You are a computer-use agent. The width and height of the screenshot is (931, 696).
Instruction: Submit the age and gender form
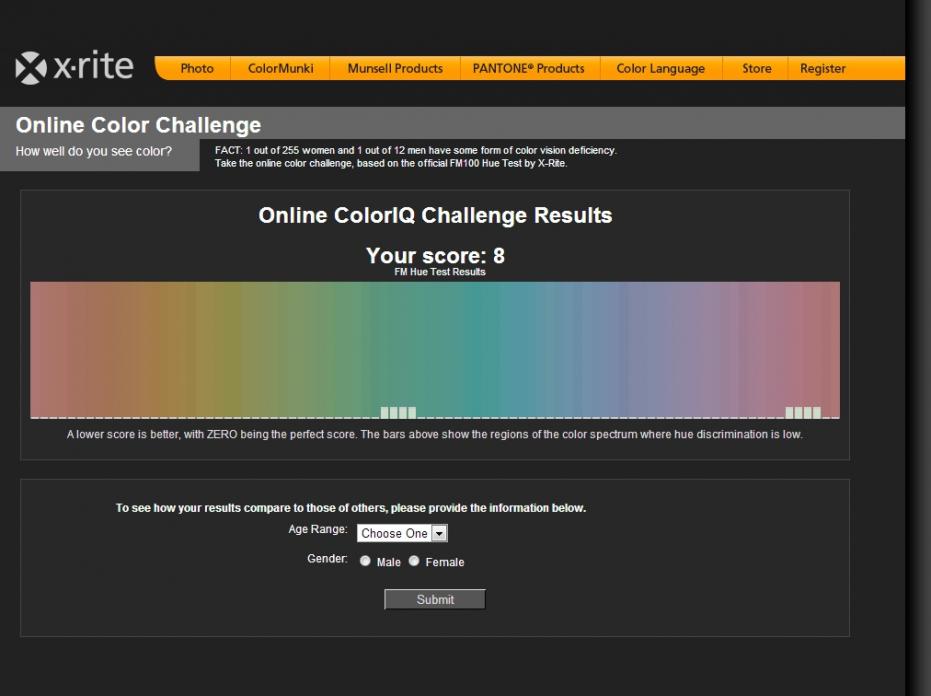pyautogui.click(x=435, y=600)
